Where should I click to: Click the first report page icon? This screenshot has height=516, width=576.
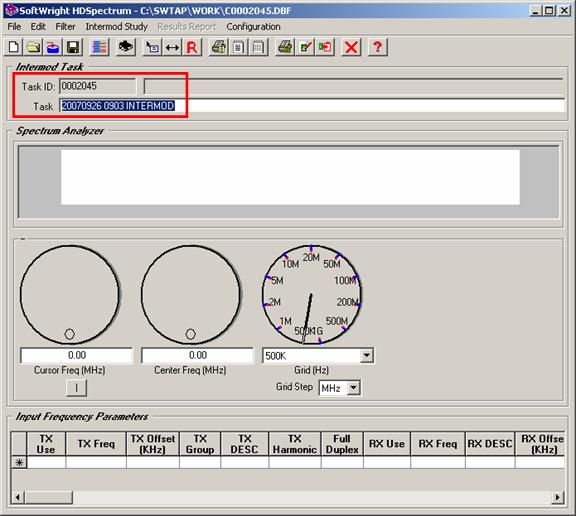click(238, 47)
